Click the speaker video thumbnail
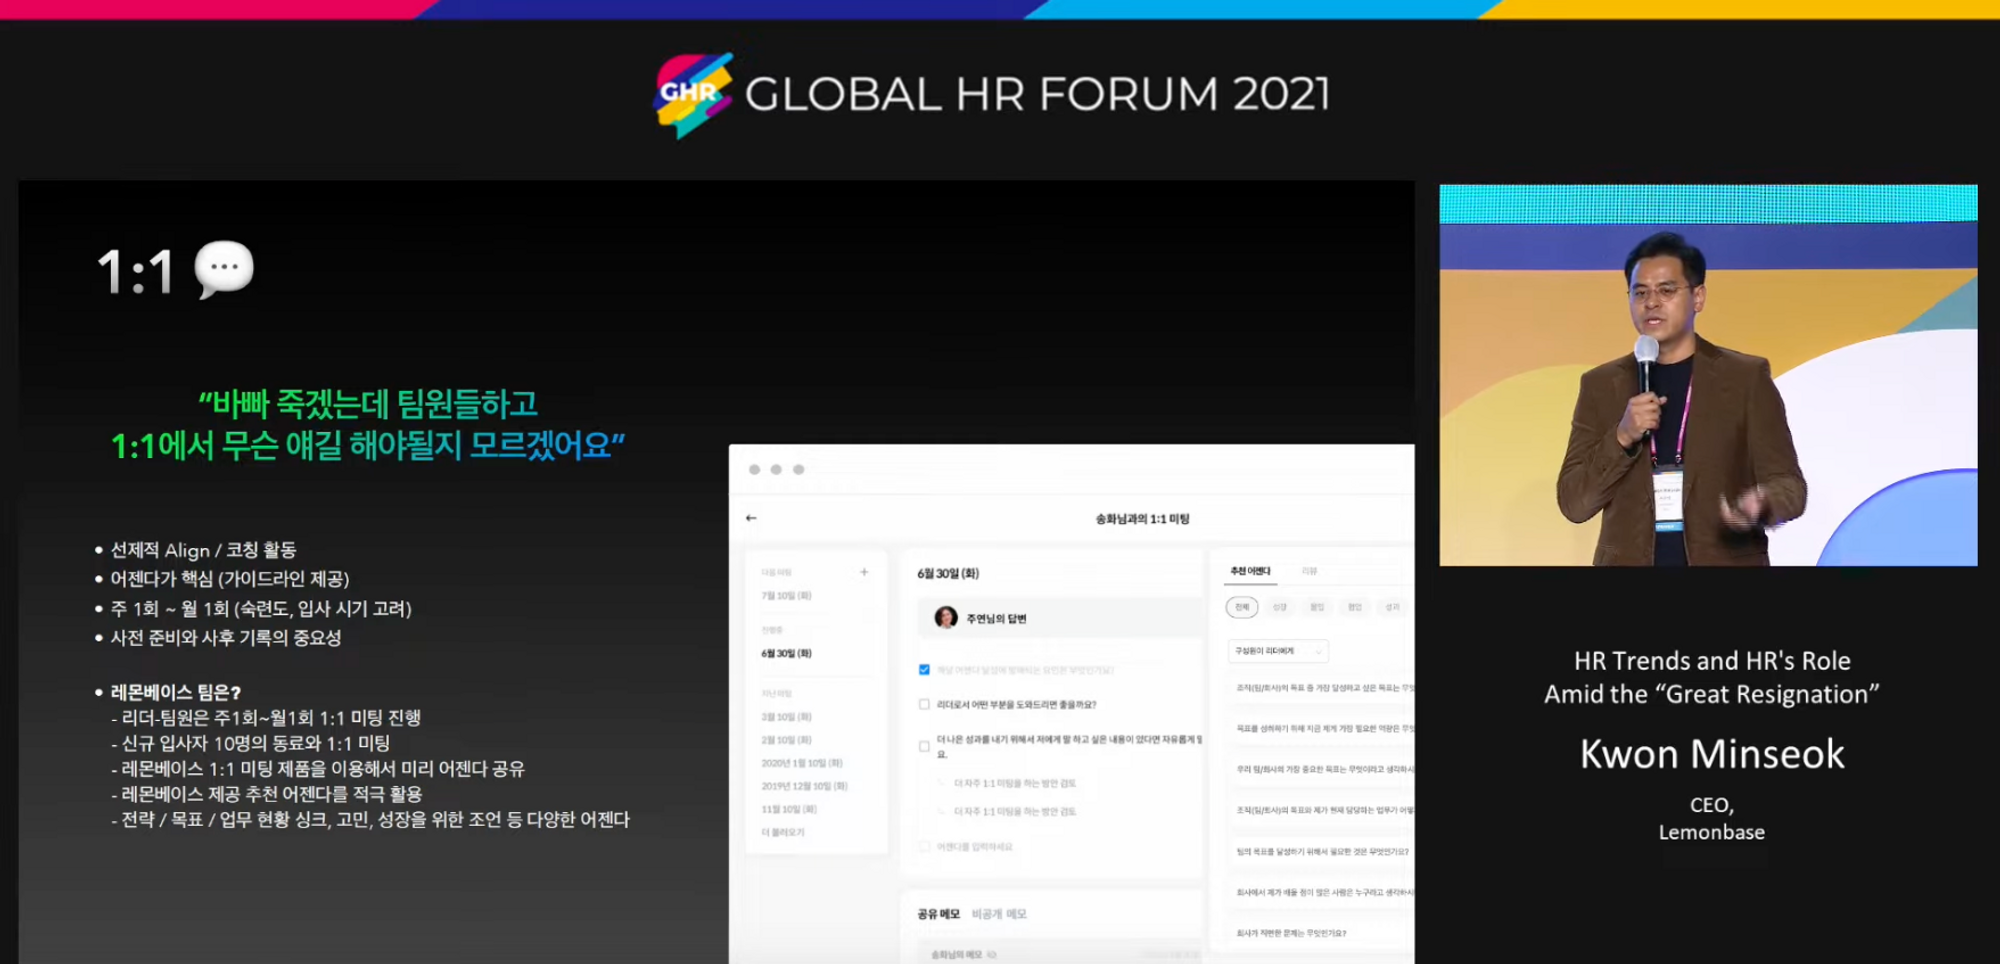 click(1708, 375)
